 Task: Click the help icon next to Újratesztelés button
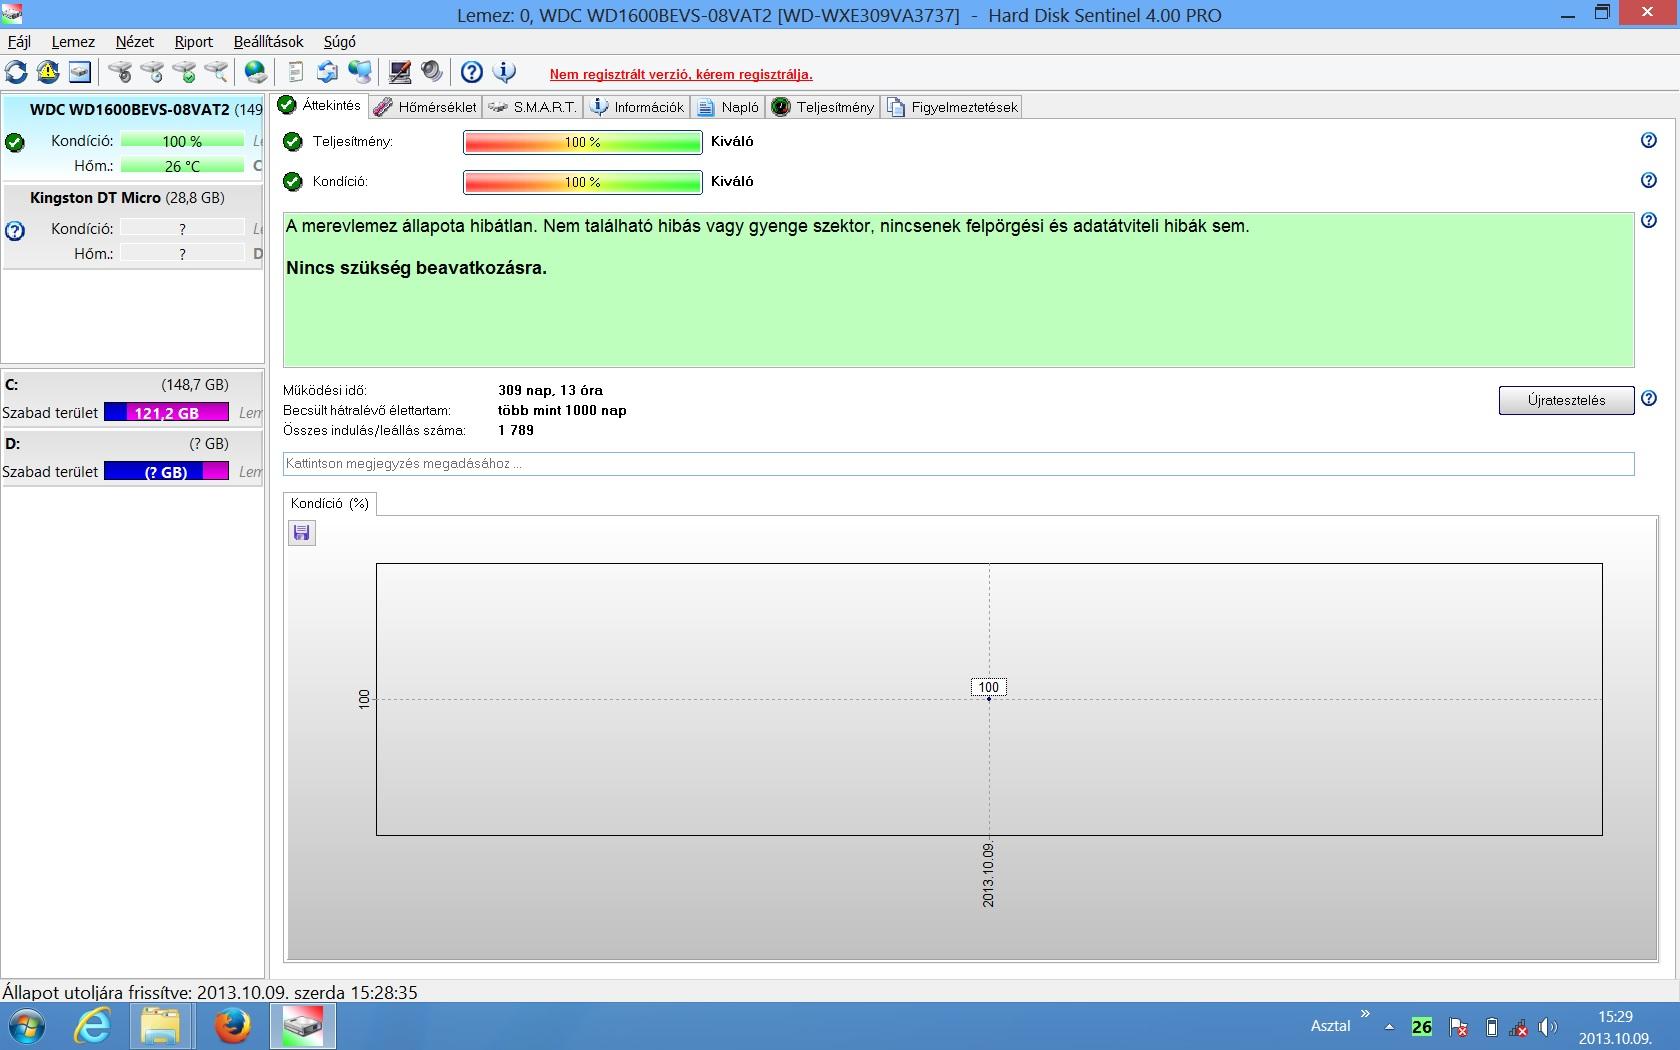pos(1649,398)
